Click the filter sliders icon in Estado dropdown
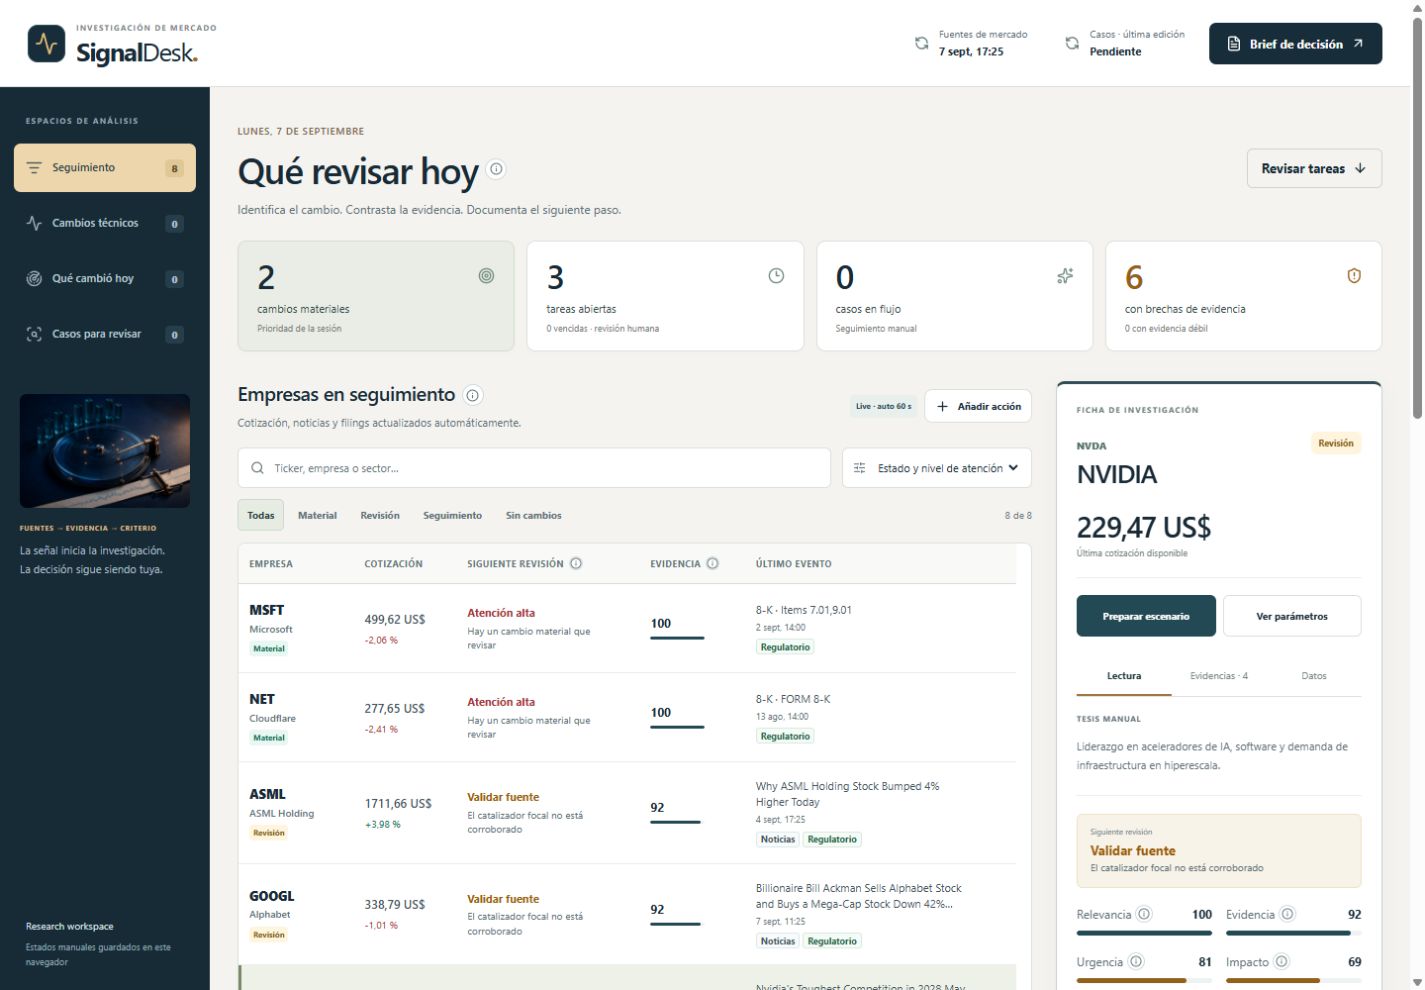Viewport: 1425px width, 990px height. tap(861, 468)
